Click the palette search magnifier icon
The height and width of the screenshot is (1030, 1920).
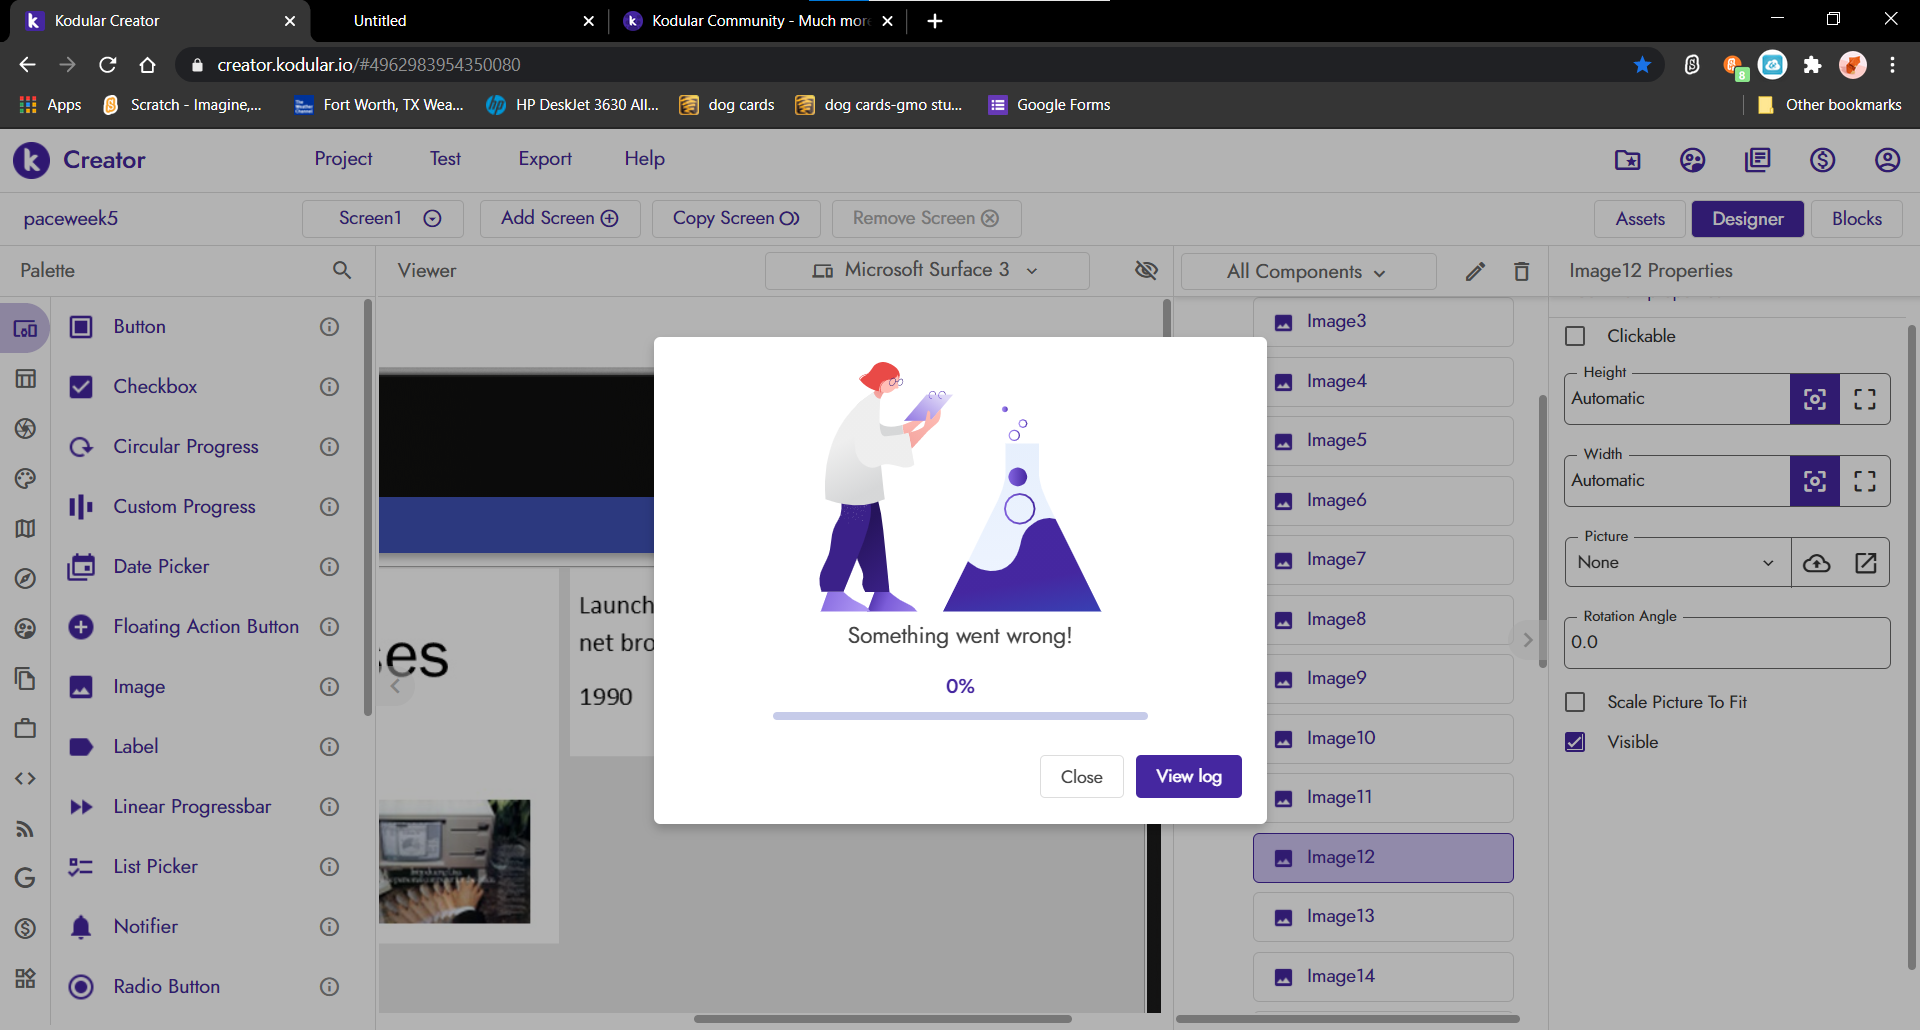coord(342,270)
